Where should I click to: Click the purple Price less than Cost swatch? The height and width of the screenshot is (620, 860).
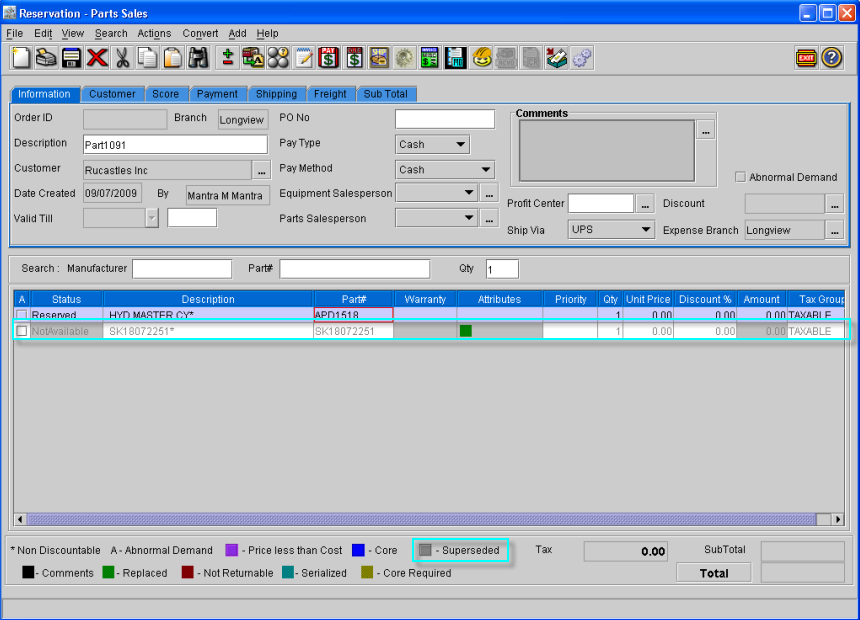pyautogui.click(x=232, y=550)
